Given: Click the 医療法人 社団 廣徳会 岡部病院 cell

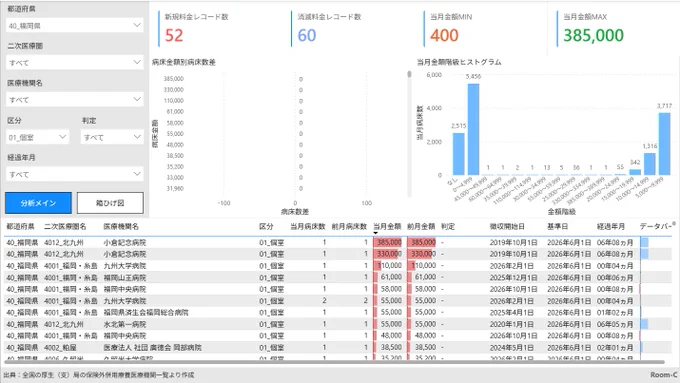Looking at the screenshot, I should (x=152, y=347).
